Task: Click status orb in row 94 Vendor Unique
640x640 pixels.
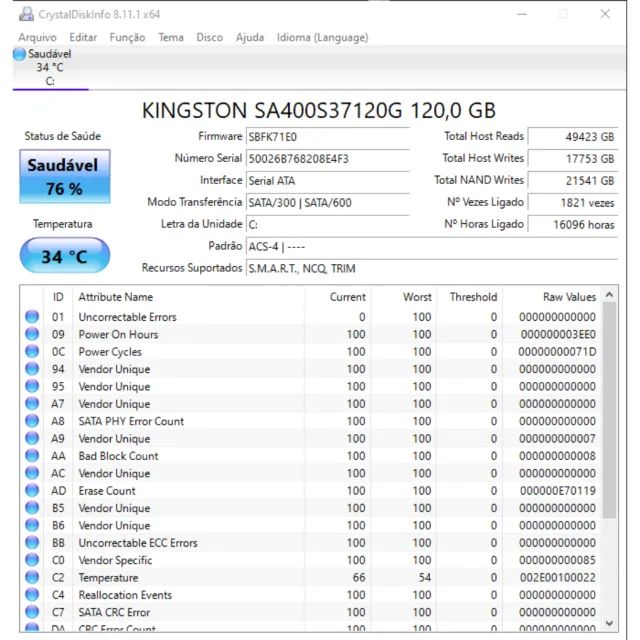Action: coord(32,369)
